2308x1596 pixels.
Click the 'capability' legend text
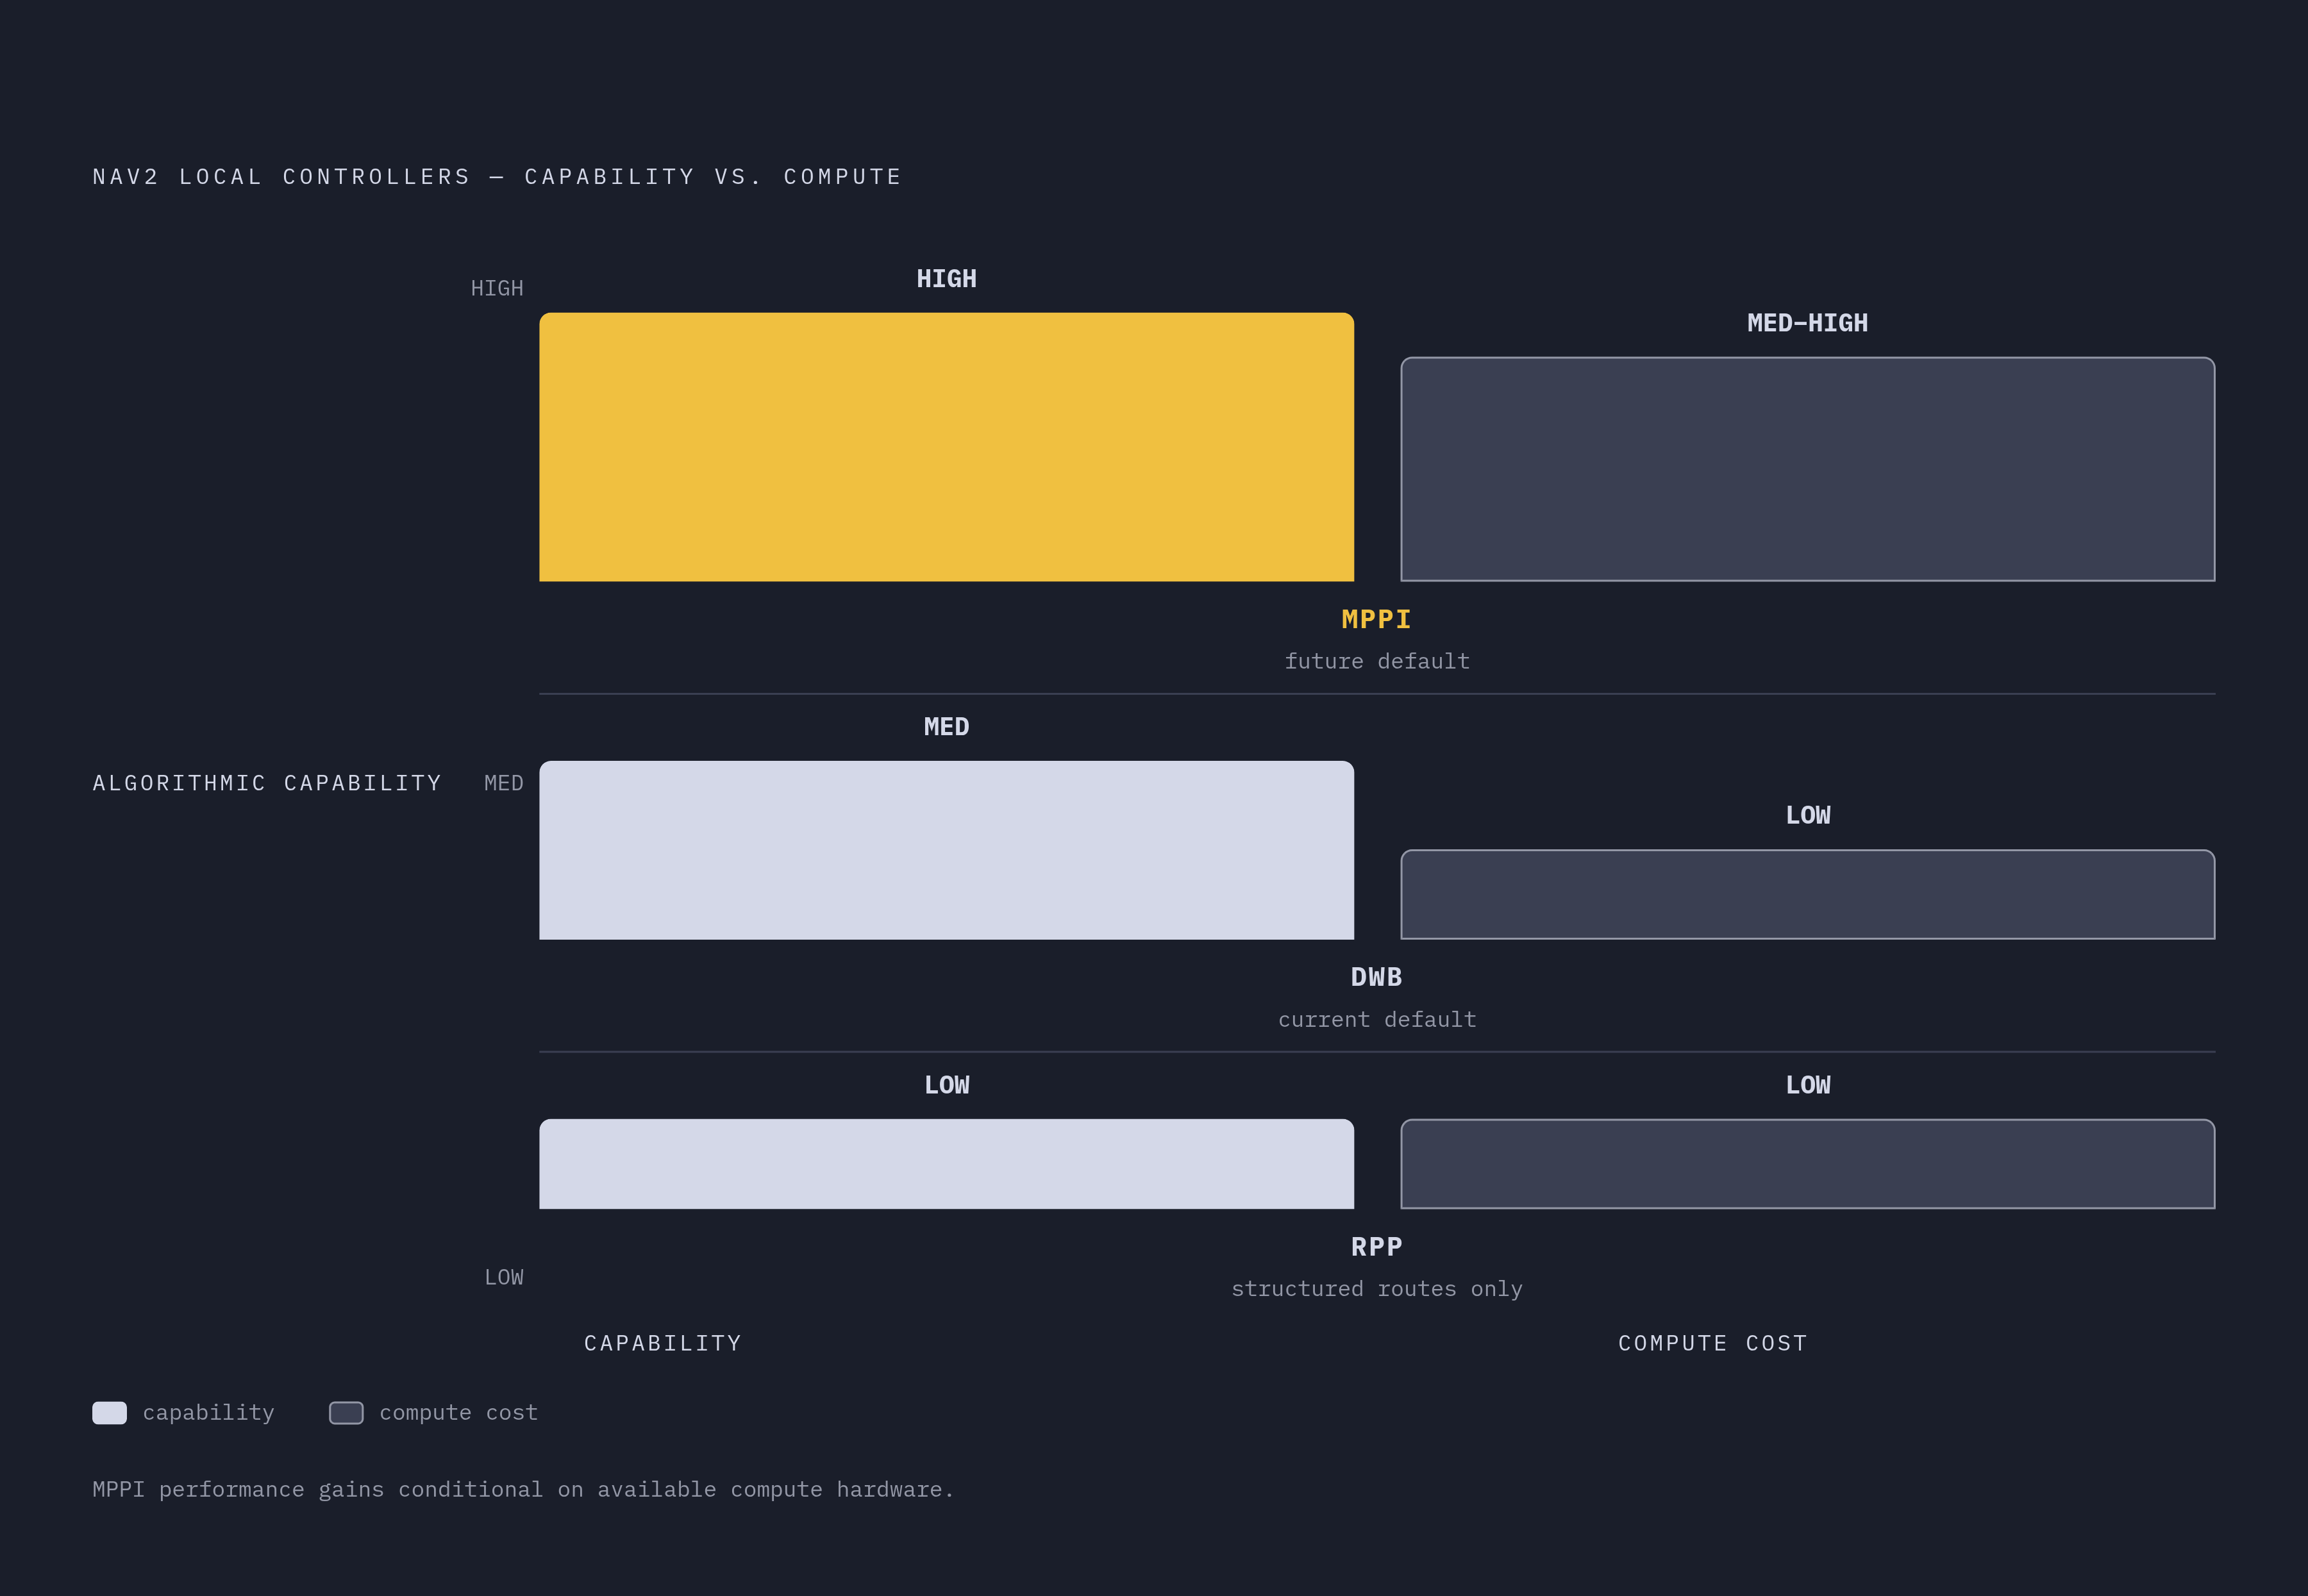point(208,1412)
